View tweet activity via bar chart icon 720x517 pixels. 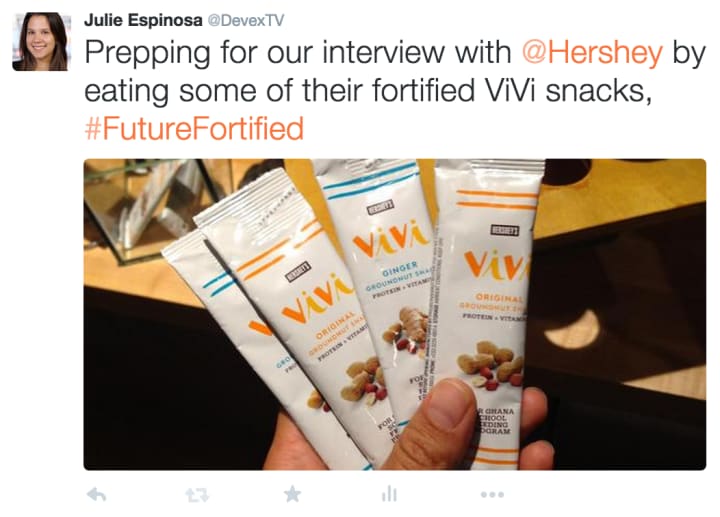(x=389, y=495)
